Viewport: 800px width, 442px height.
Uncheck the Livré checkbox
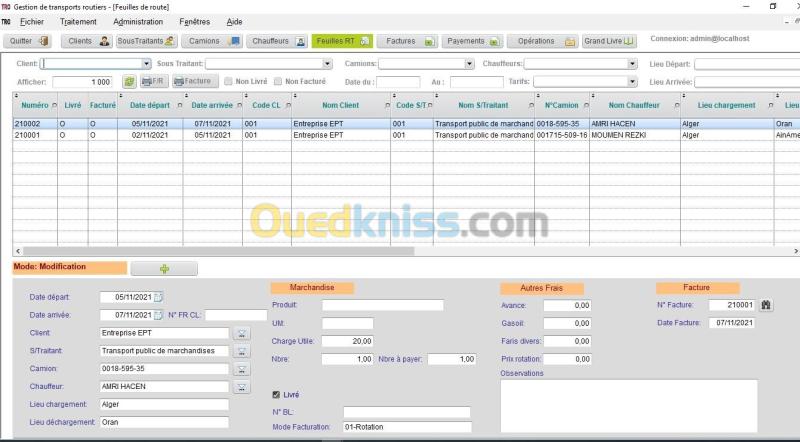(276, 395)
